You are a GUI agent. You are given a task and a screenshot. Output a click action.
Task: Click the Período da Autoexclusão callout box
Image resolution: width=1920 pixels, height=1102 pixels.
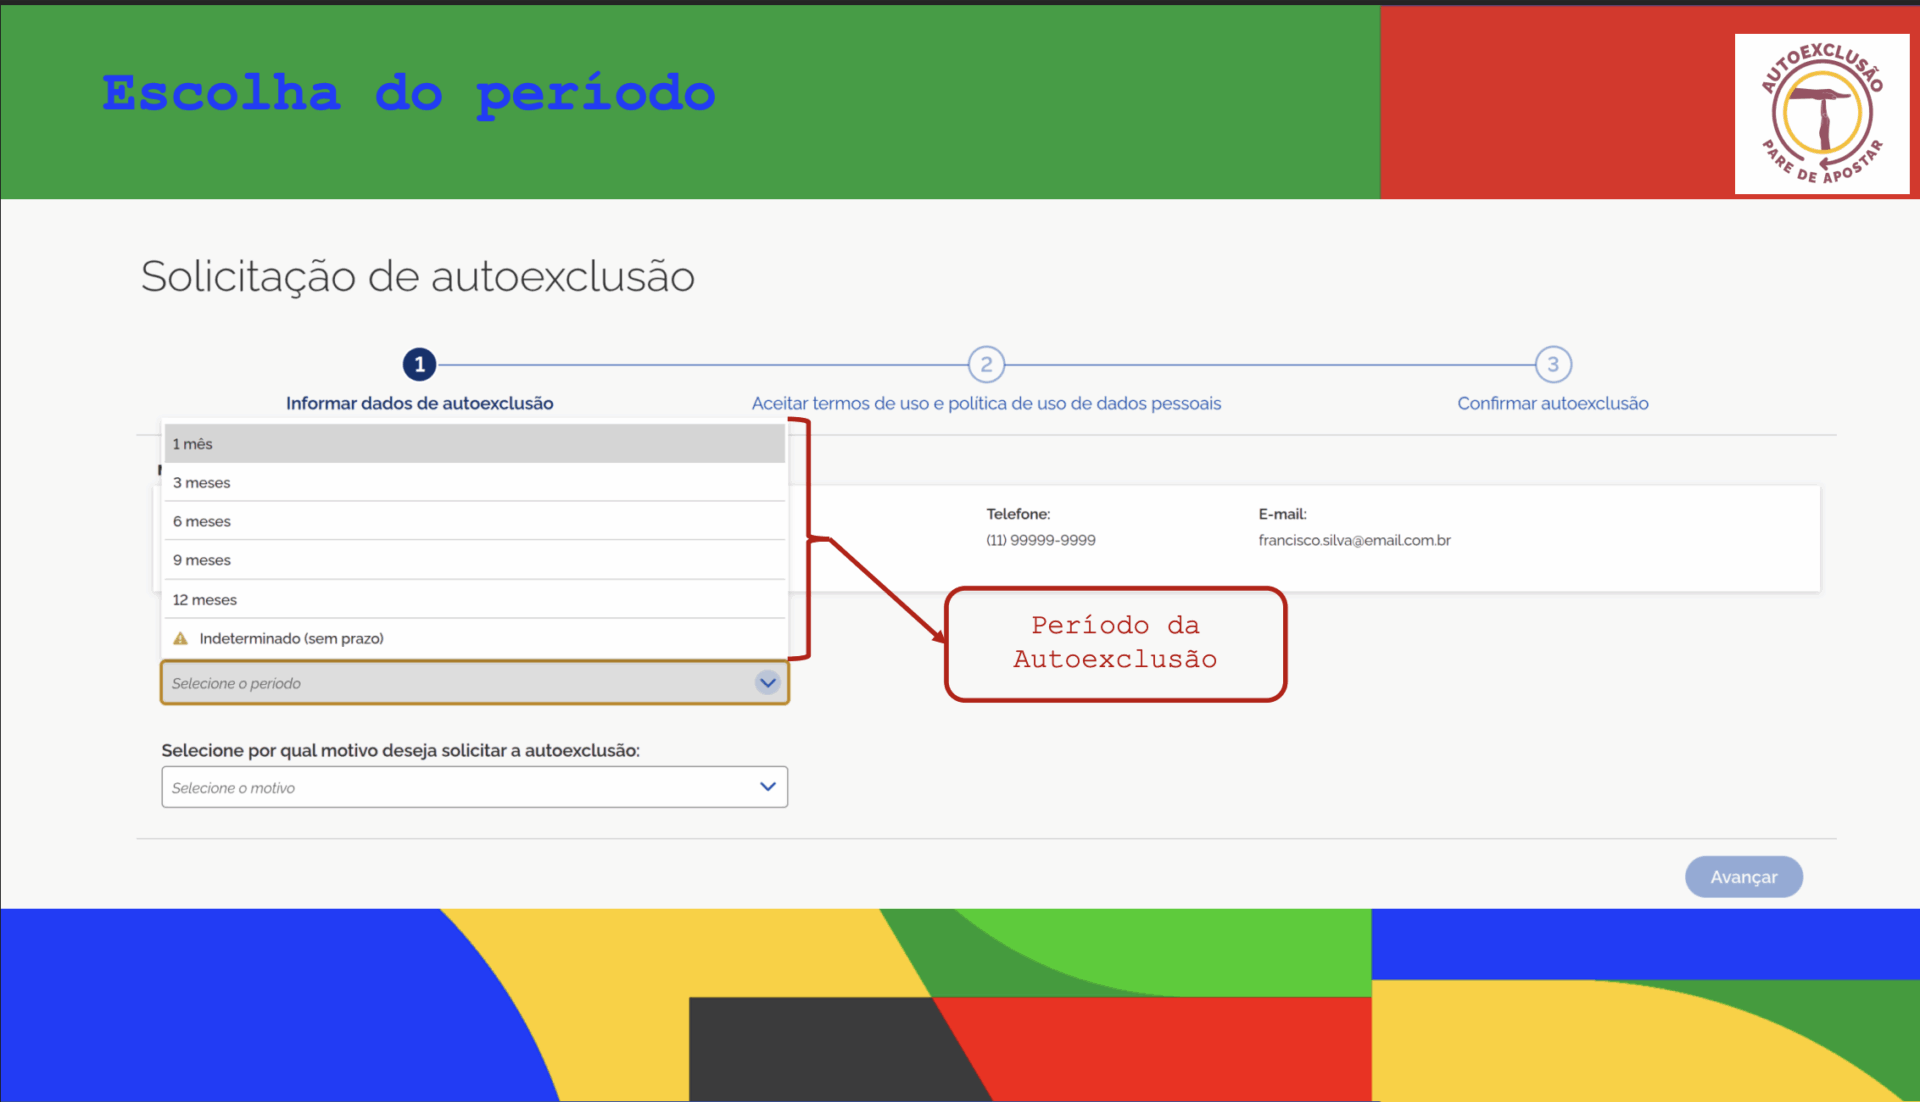click(x=1115, y=643)
